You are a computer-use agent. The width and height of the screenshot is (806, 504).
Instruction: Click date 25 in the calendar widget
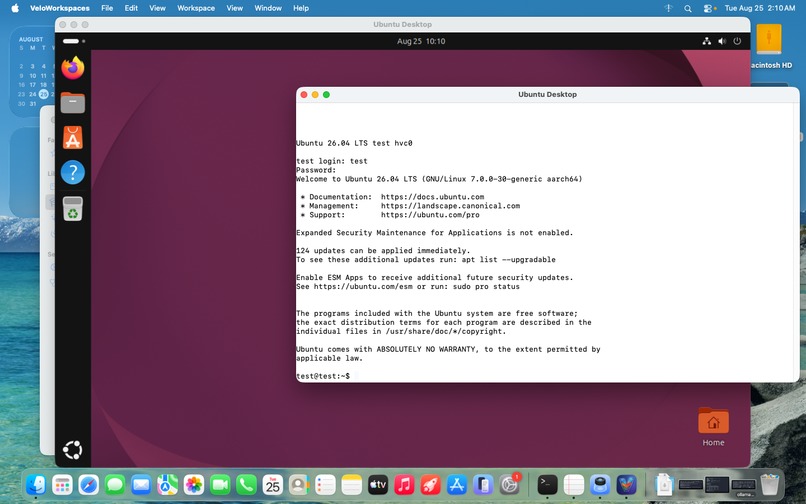[44, 94]
